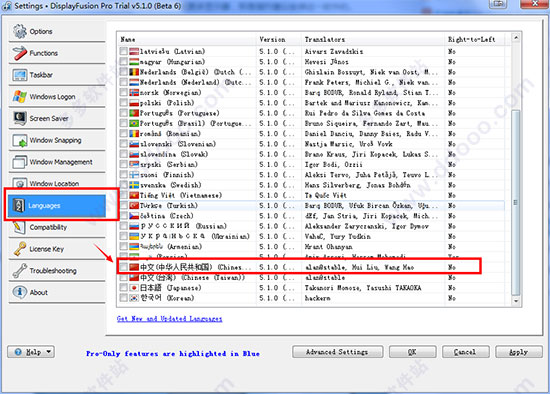Click the Advanced Settings button

pyautogui.click(x=337, y=352)
